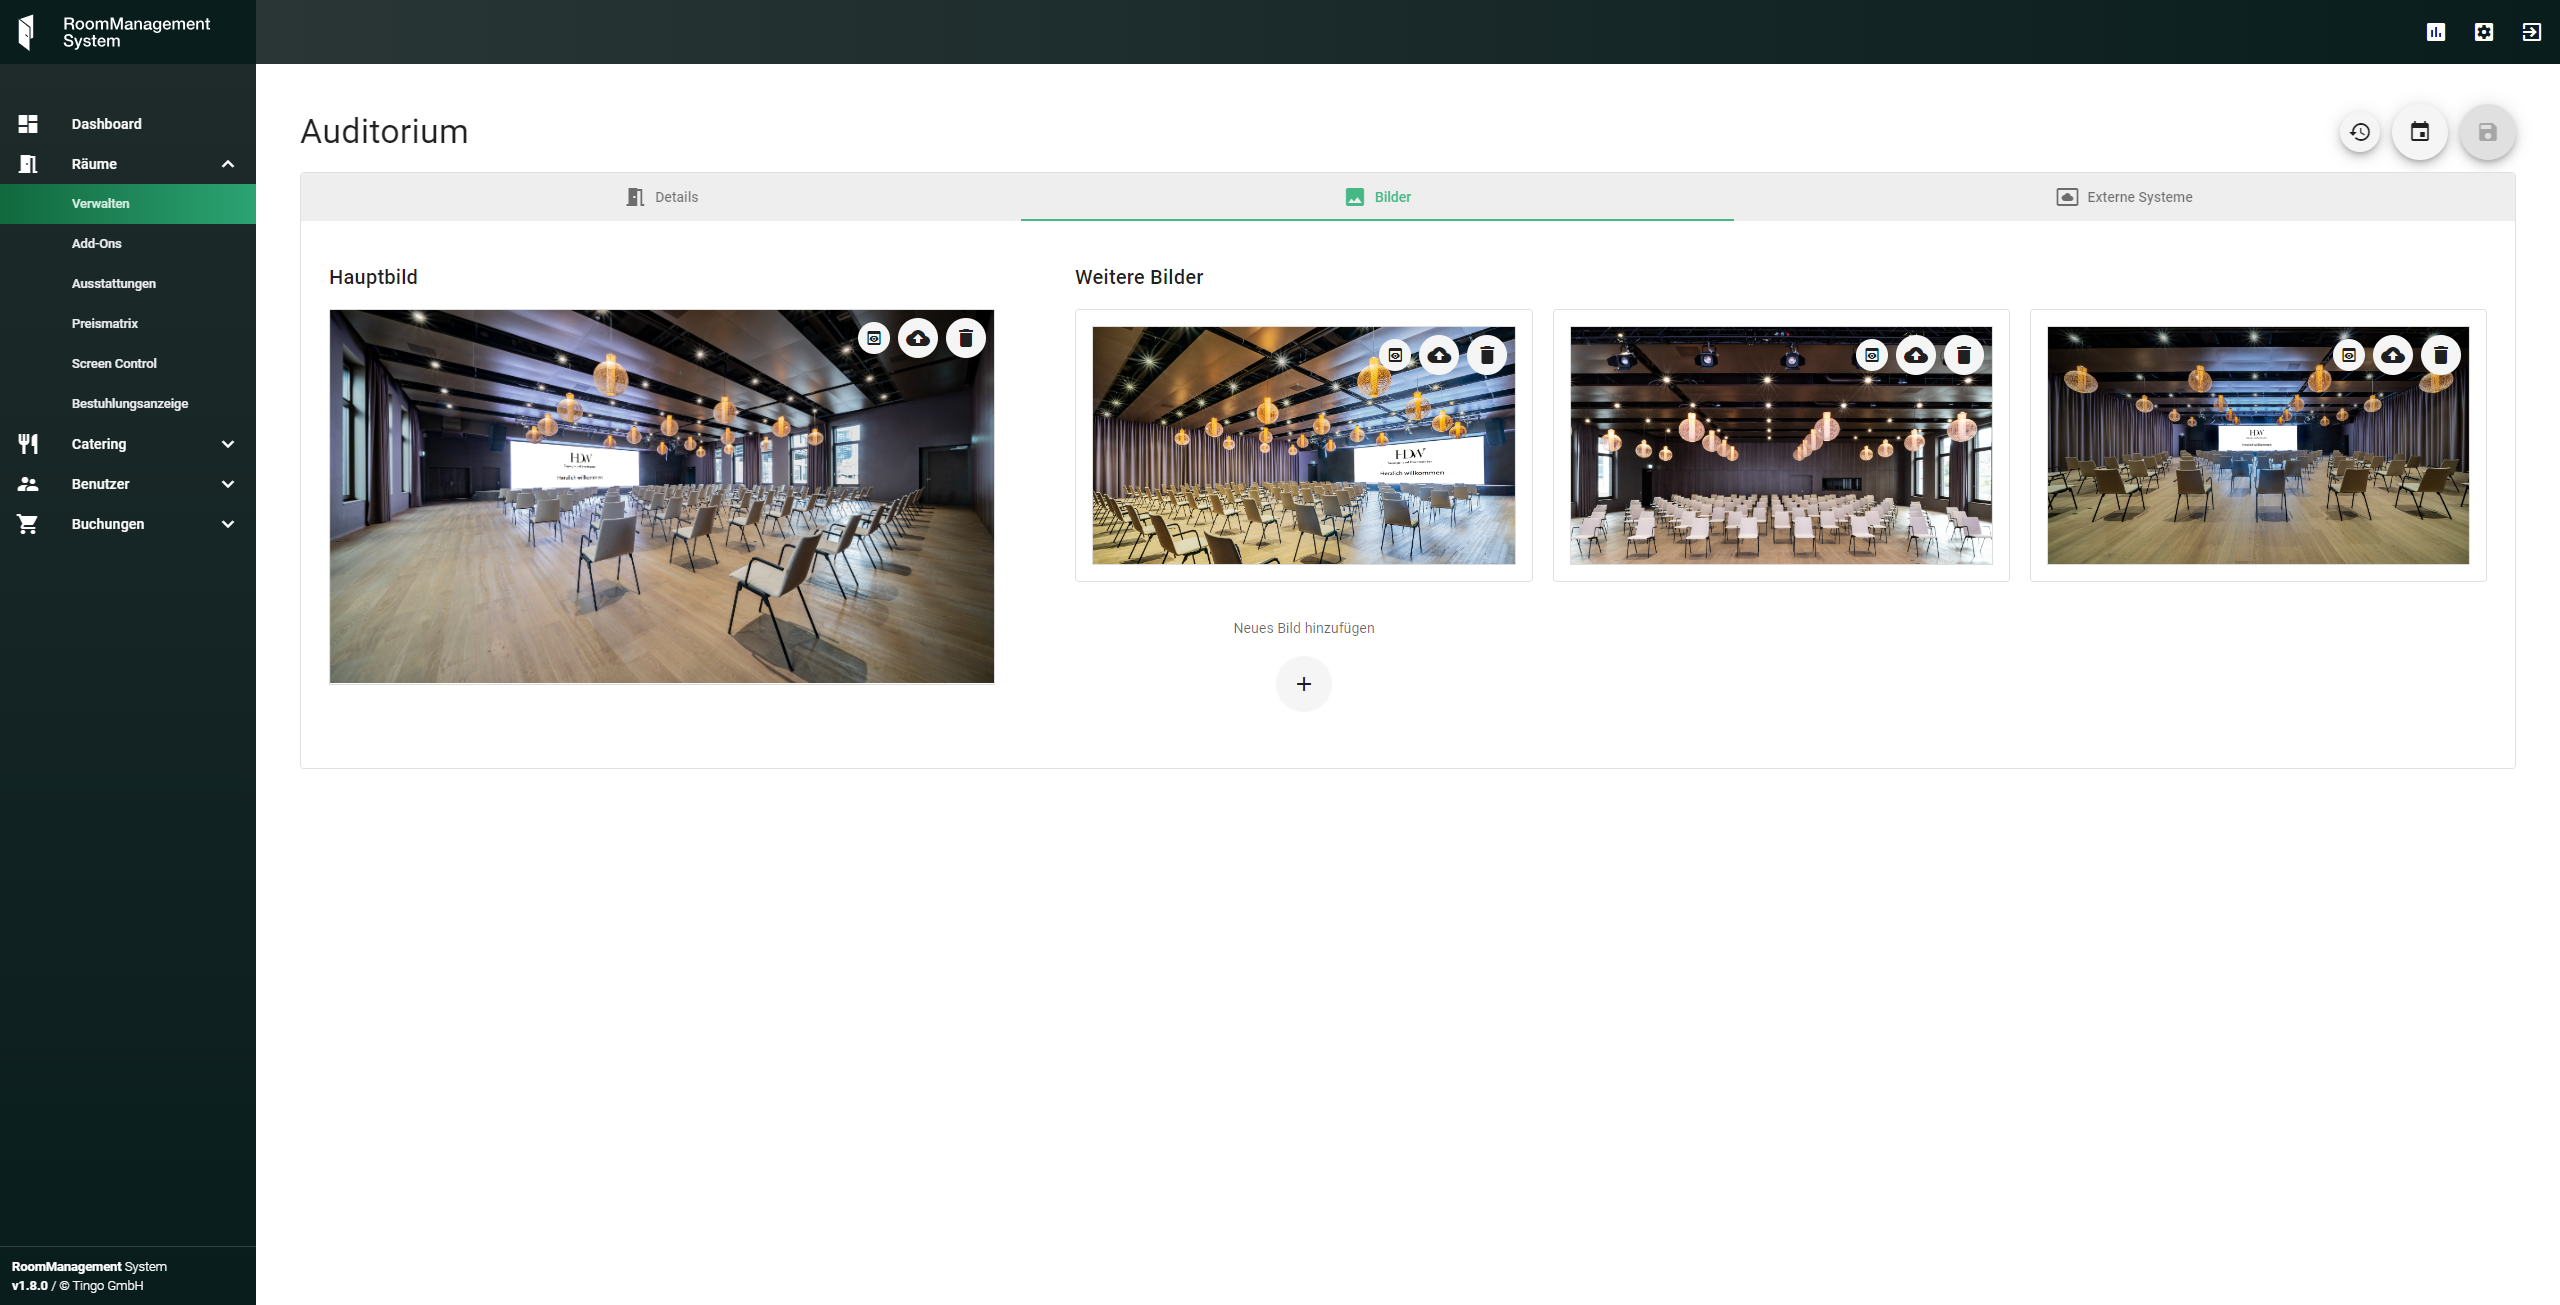
Task: Delete the first Weitere Bilder image
Action: [x=1486, y=355]
